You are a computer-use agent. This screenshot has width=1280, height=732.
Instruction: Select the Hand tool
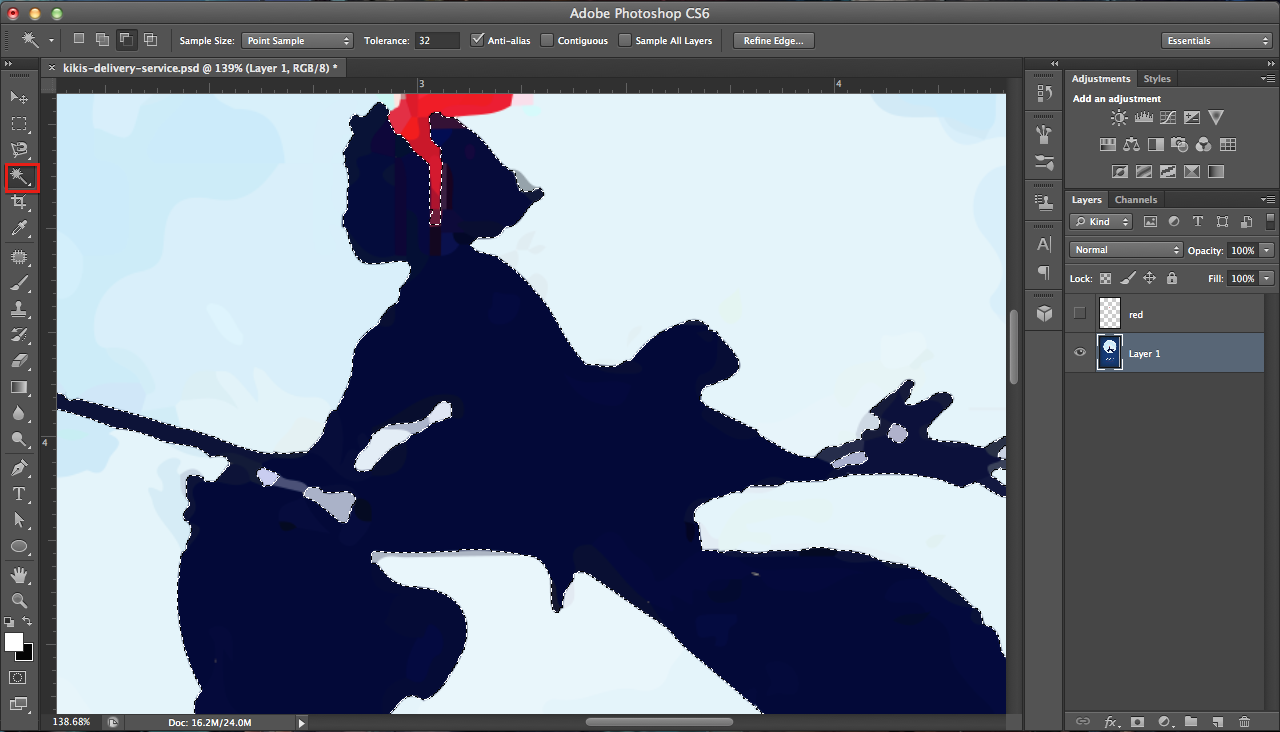pyautogui.click(x=19, y=575)
